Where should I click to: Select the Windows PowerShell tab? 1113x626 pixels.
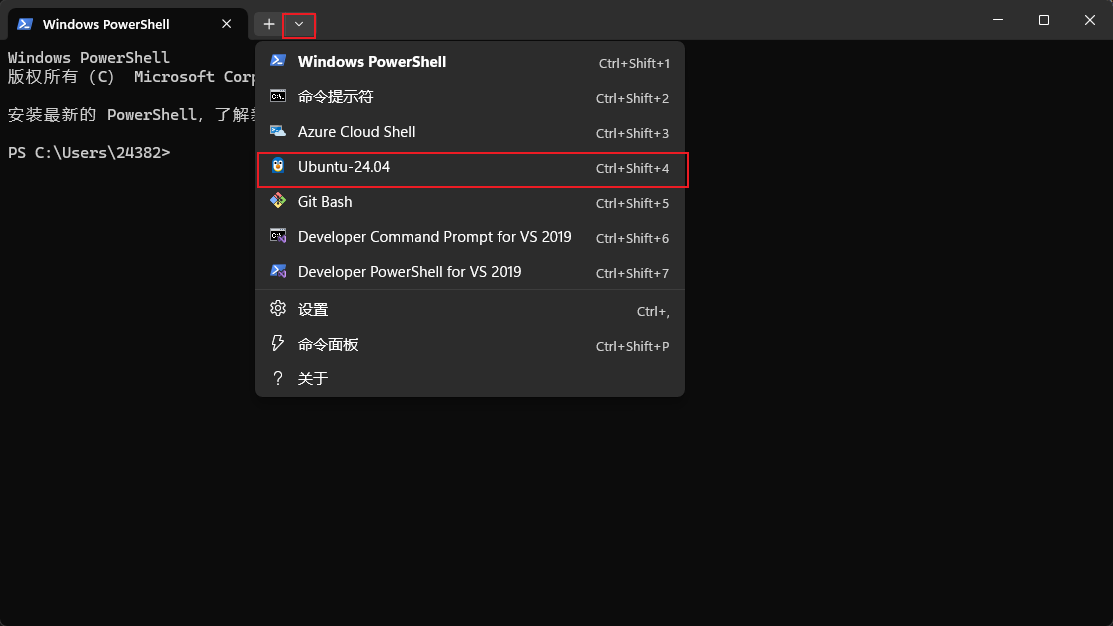point(127,24)
